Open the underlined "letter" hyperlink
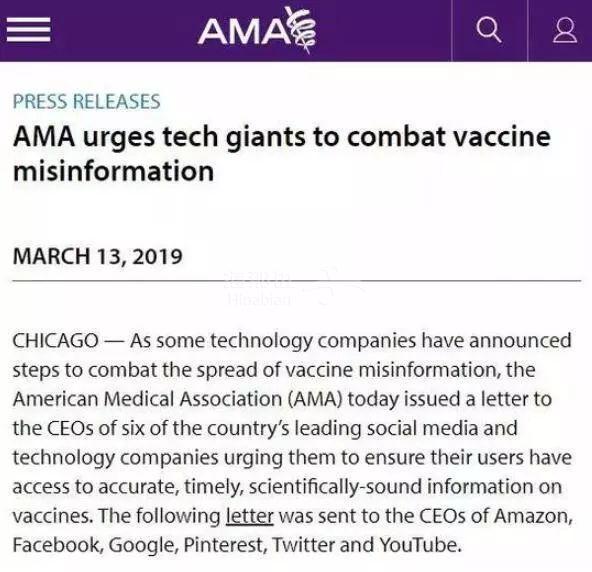Screen dimensions: 592x572 tap(250, 516)
